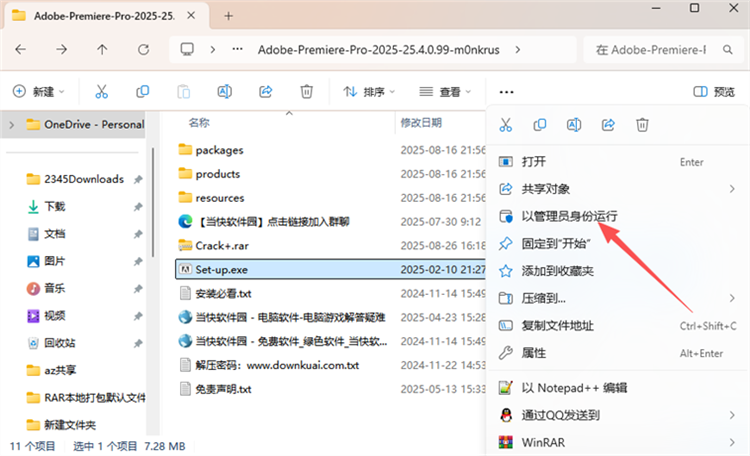
Task: Select the 免责声明.txt file
Action: point(330,389)
